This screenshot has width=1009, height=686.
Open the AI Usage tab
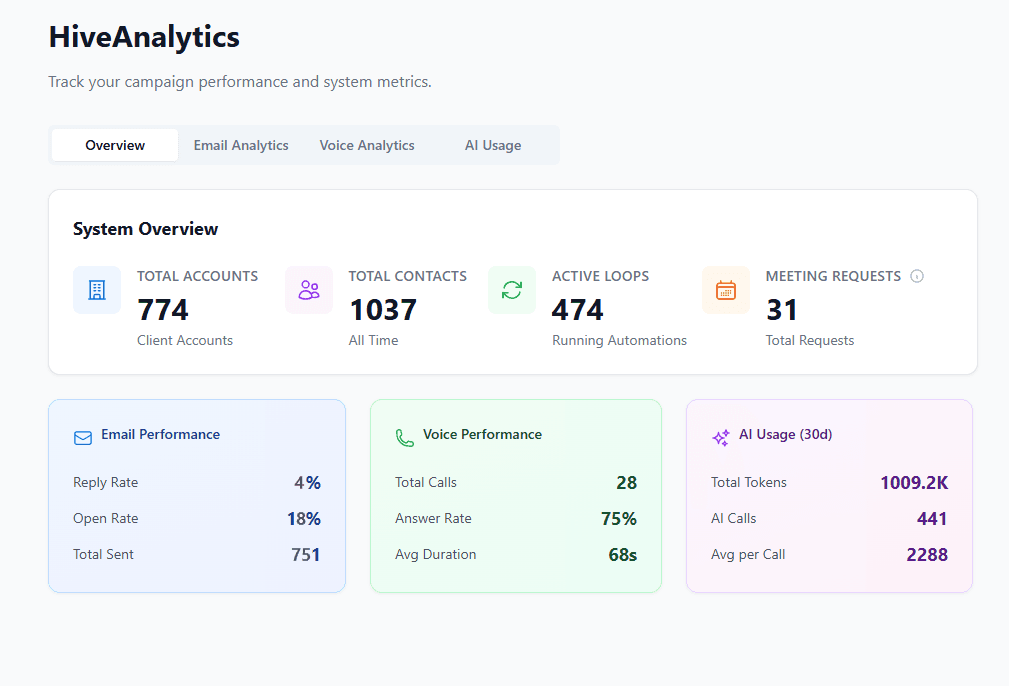pyautogui.click(x=492, y=145)
